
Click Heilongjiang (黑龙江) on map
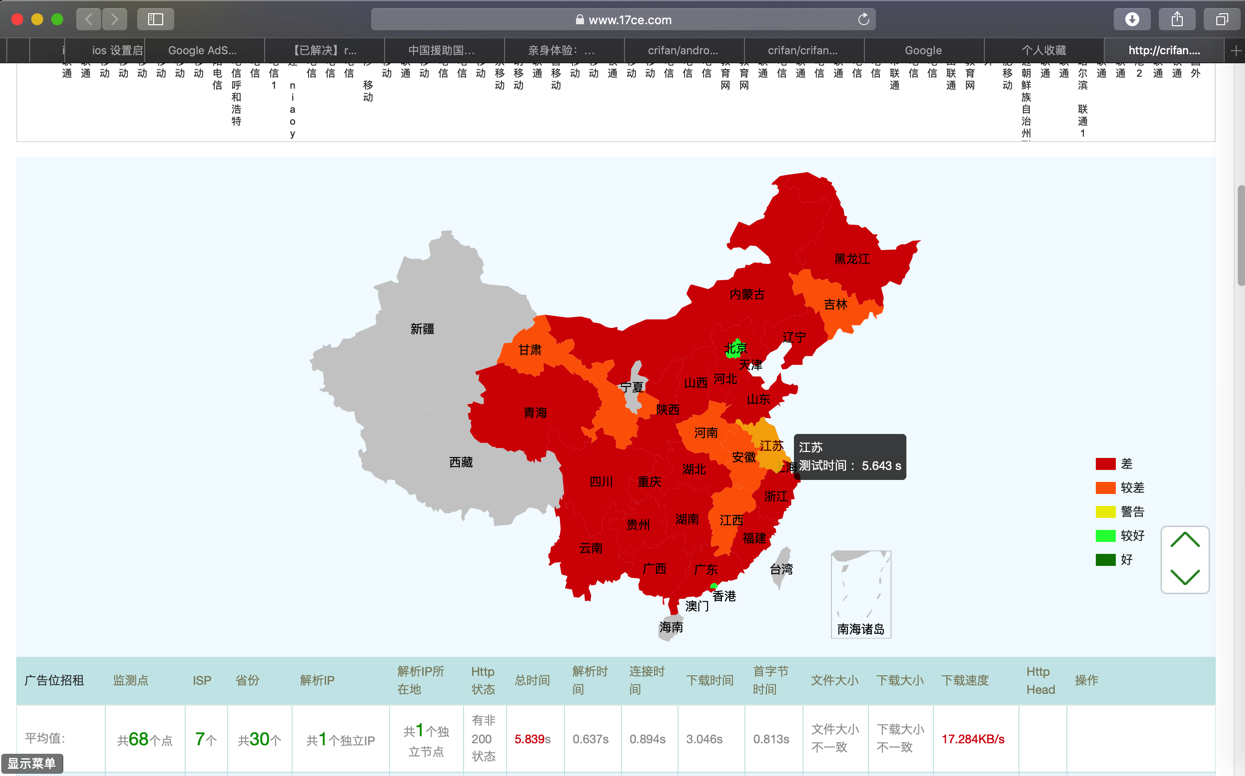click(852, 259)
